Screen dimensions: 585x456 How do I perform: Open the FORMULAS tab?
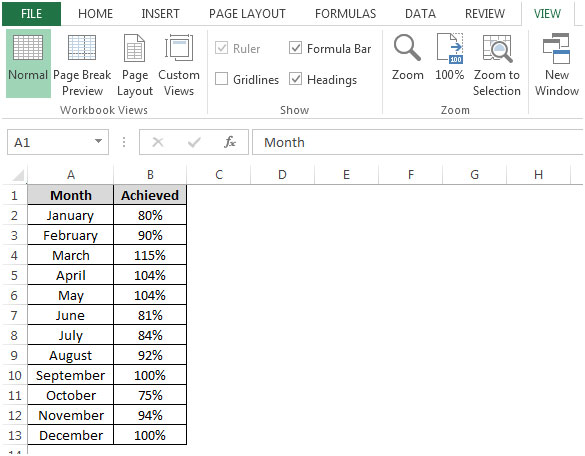(345, 14)
